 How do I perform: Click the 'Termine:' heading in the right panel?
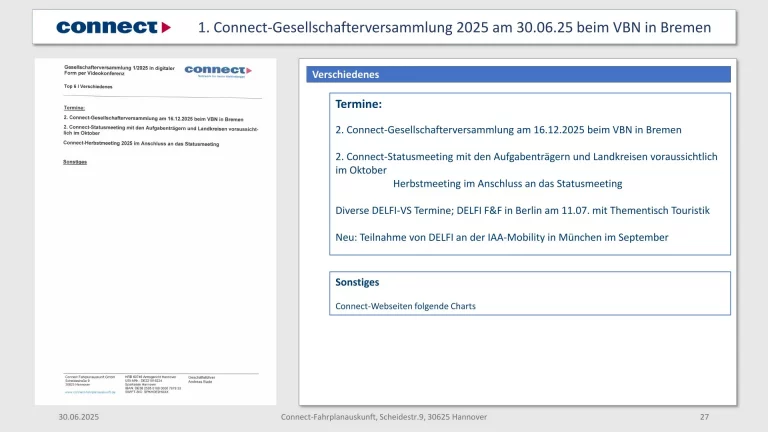358,104
